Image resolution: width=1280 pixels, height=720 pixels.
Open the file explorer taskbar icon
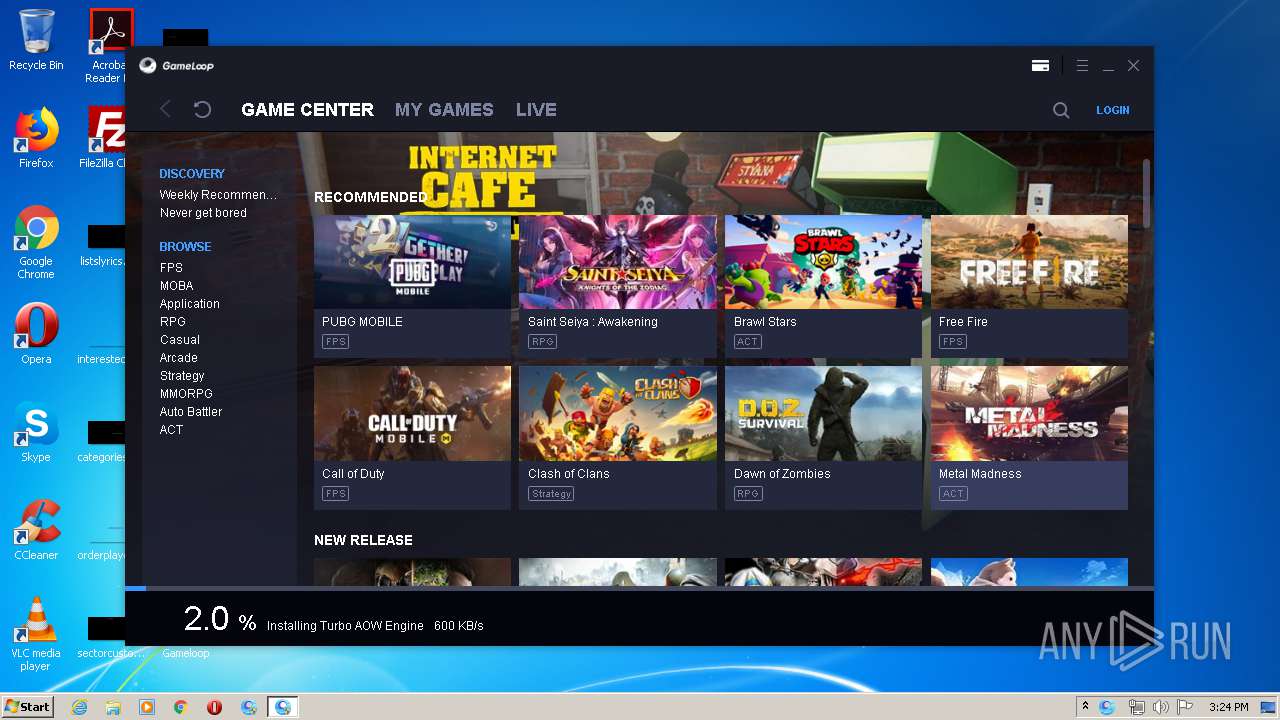pos(113,707)
